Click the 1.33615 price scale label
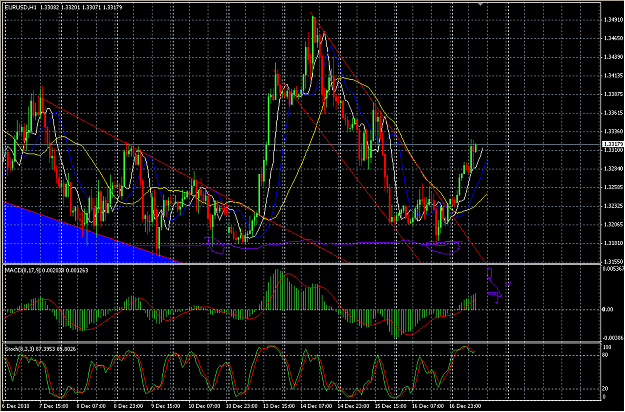Image resolution: width=625 pixels, height=412 pixels. 612,113
